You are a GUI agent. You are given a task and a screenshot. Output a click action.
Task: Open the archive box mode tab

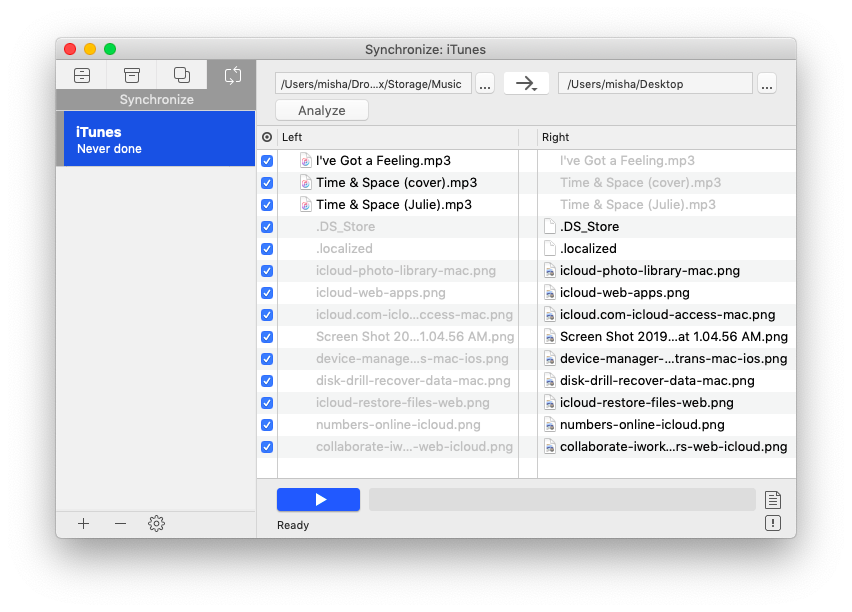(x=131, y=75)
